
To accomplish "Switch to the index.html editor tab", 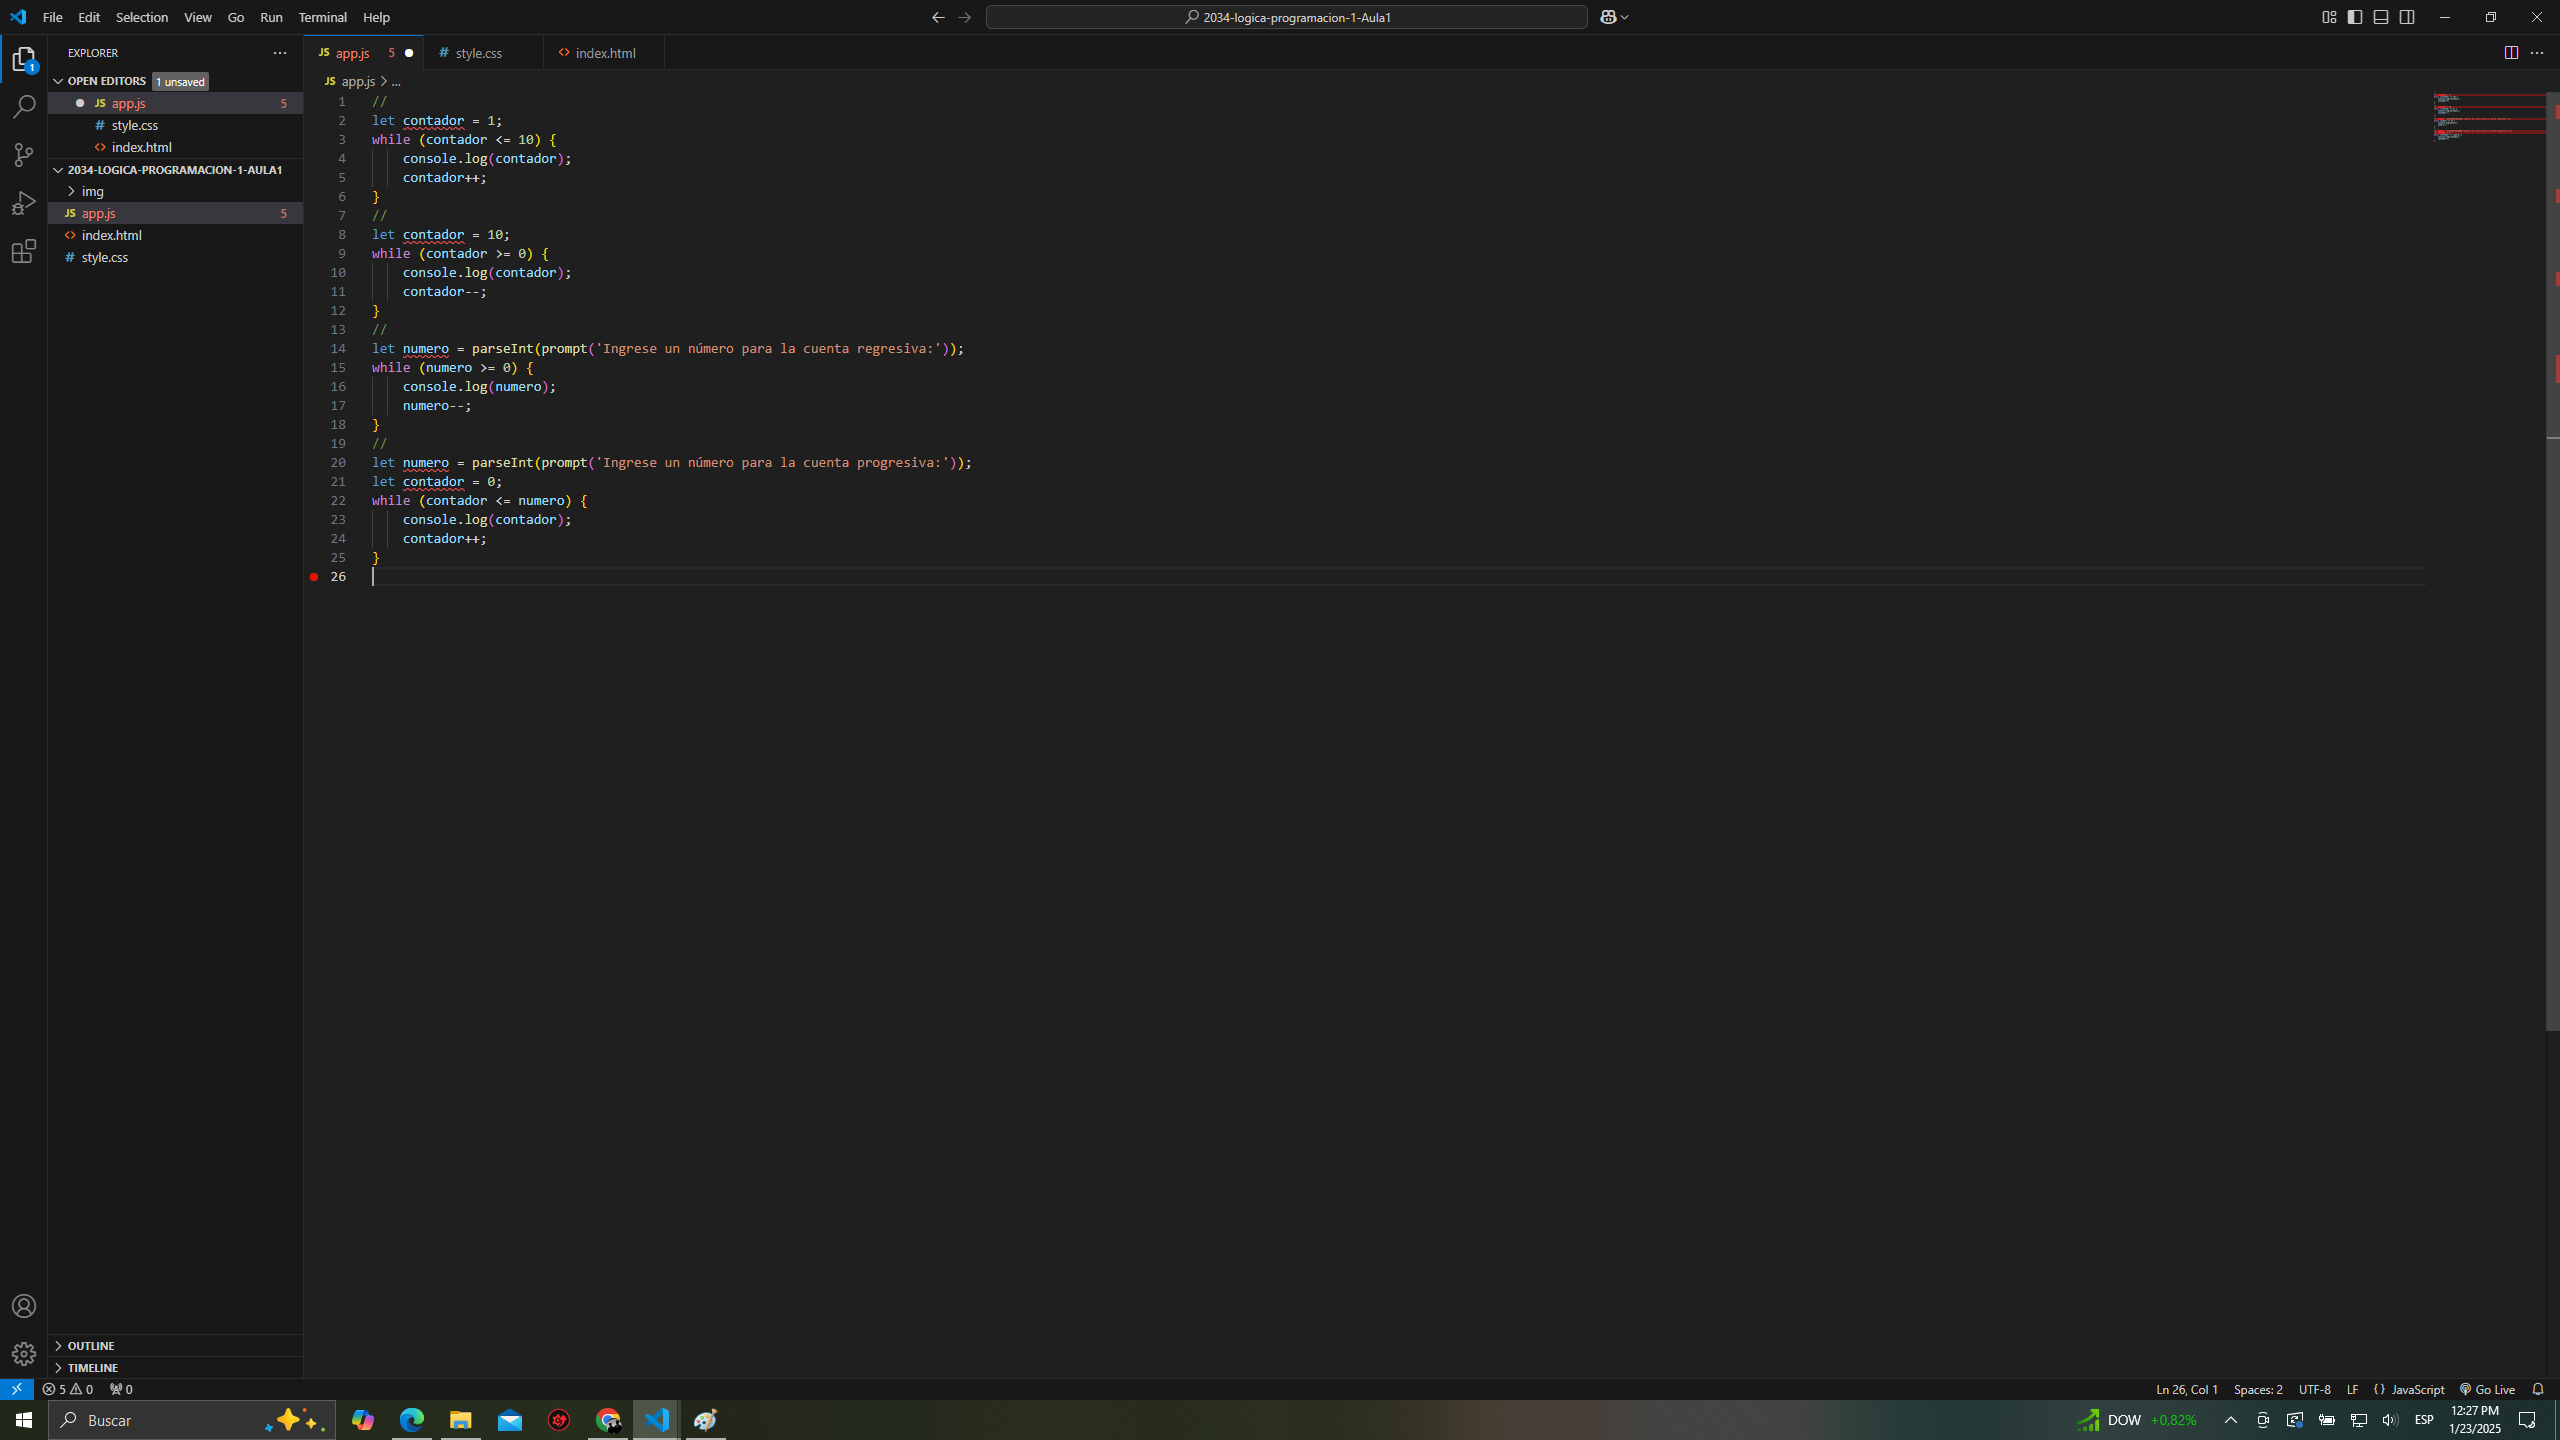I will [x=604, y=53].
